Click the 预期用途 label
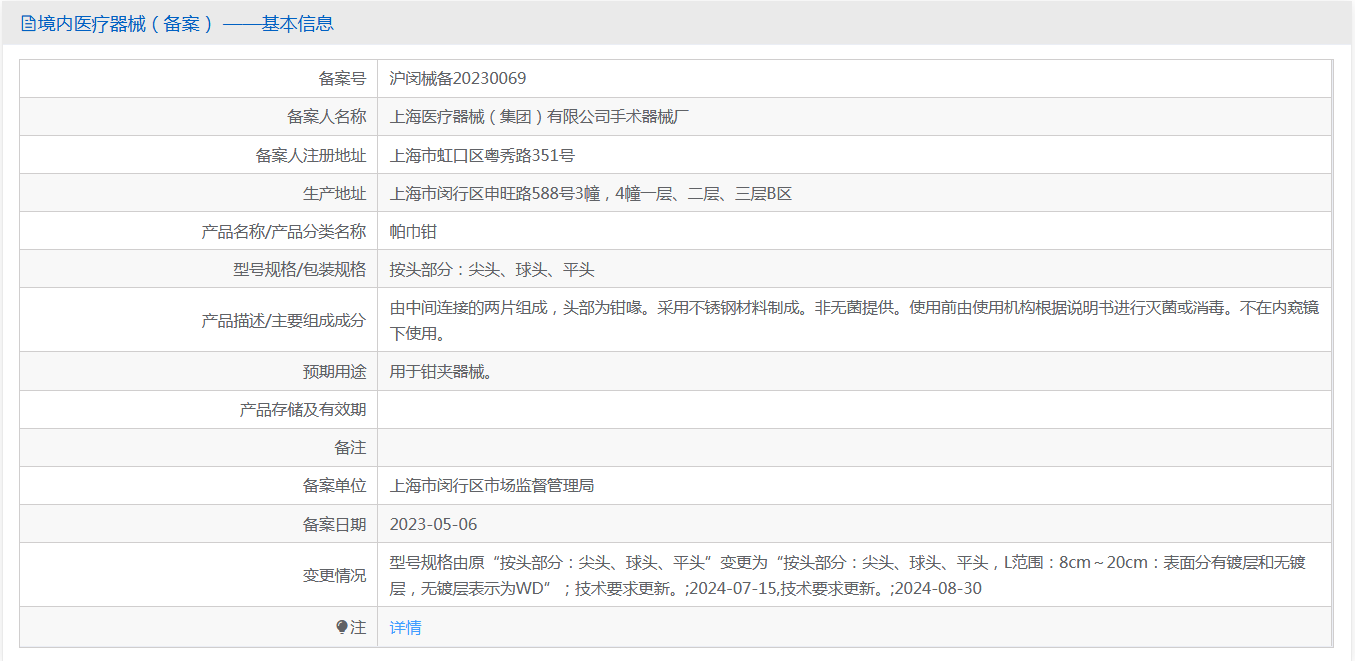The width and height of the screenshot is (1355, 661). point(334,372)
